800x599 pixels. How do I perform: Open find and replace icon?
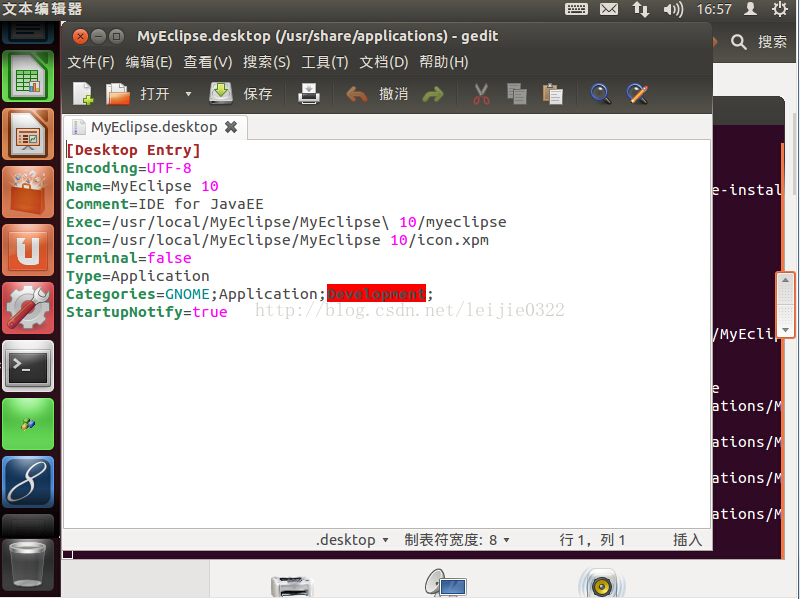pos(637,94)
